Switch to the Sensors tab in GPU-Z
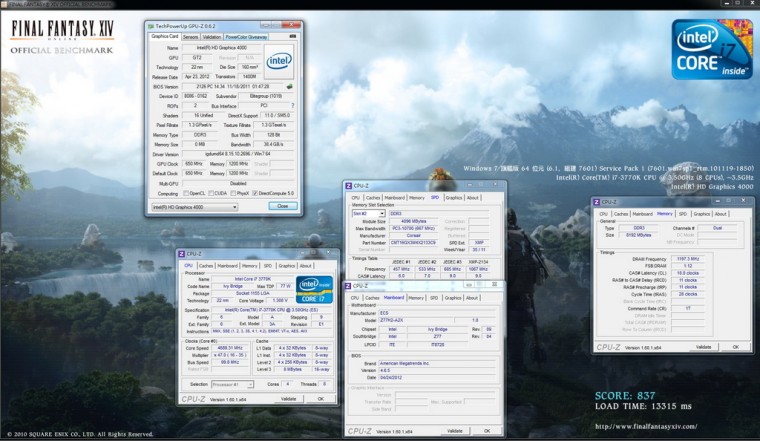 pos(190,36)
